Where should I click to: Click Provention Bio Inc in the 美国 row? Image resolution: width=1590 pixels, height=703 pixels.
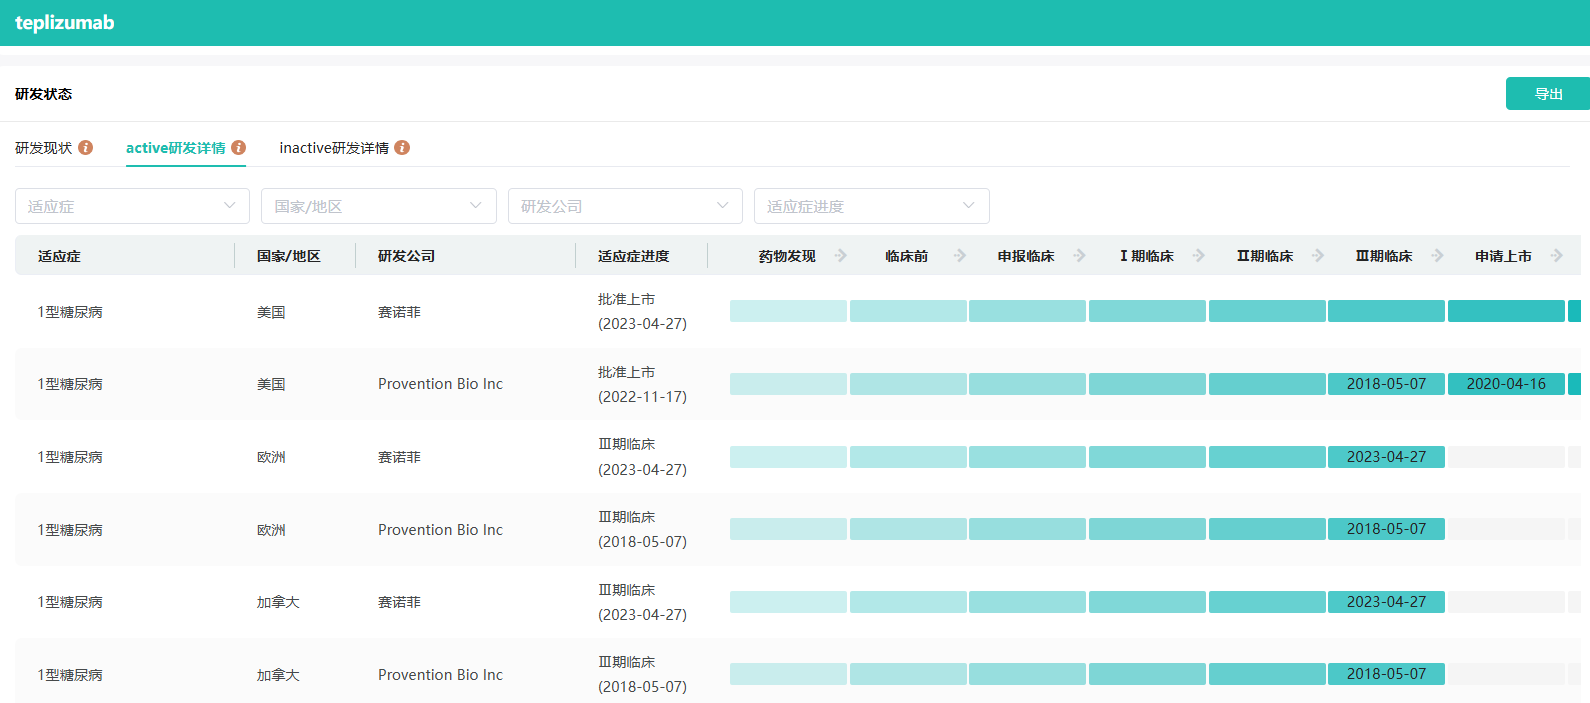tap(440, 384)
